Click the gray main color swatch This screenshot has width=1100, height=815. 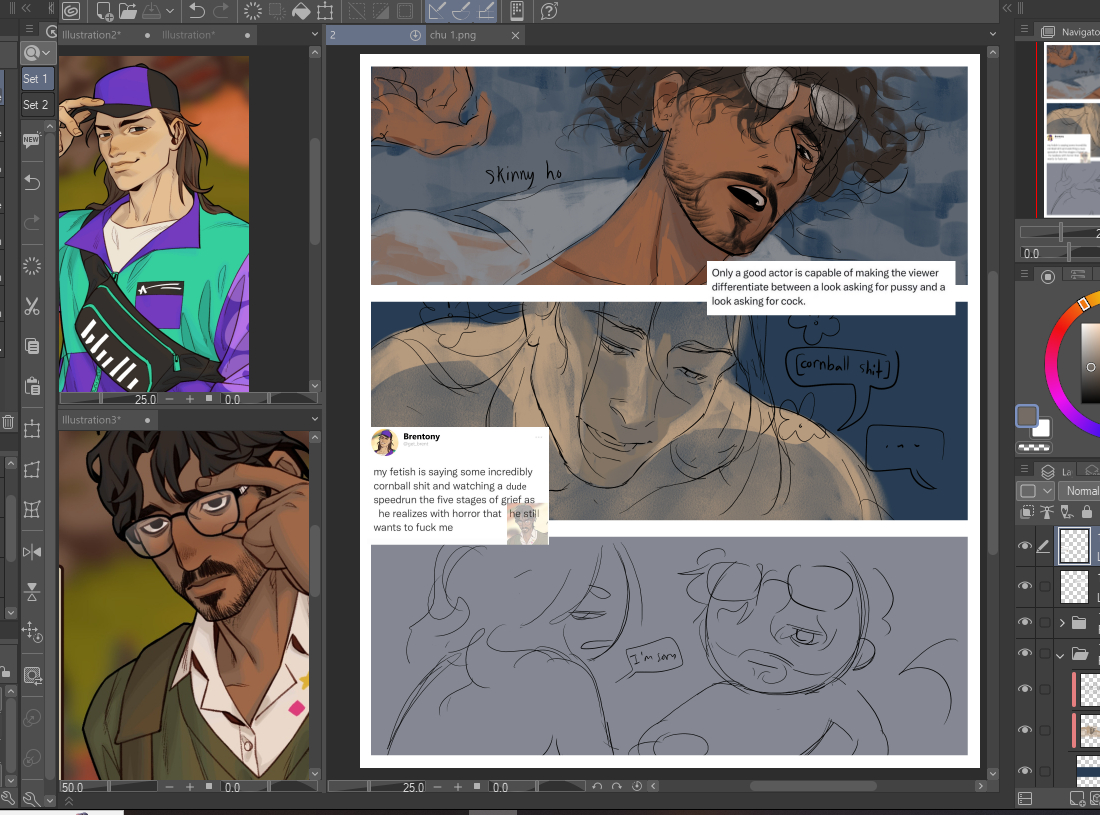click(1026, 416)
